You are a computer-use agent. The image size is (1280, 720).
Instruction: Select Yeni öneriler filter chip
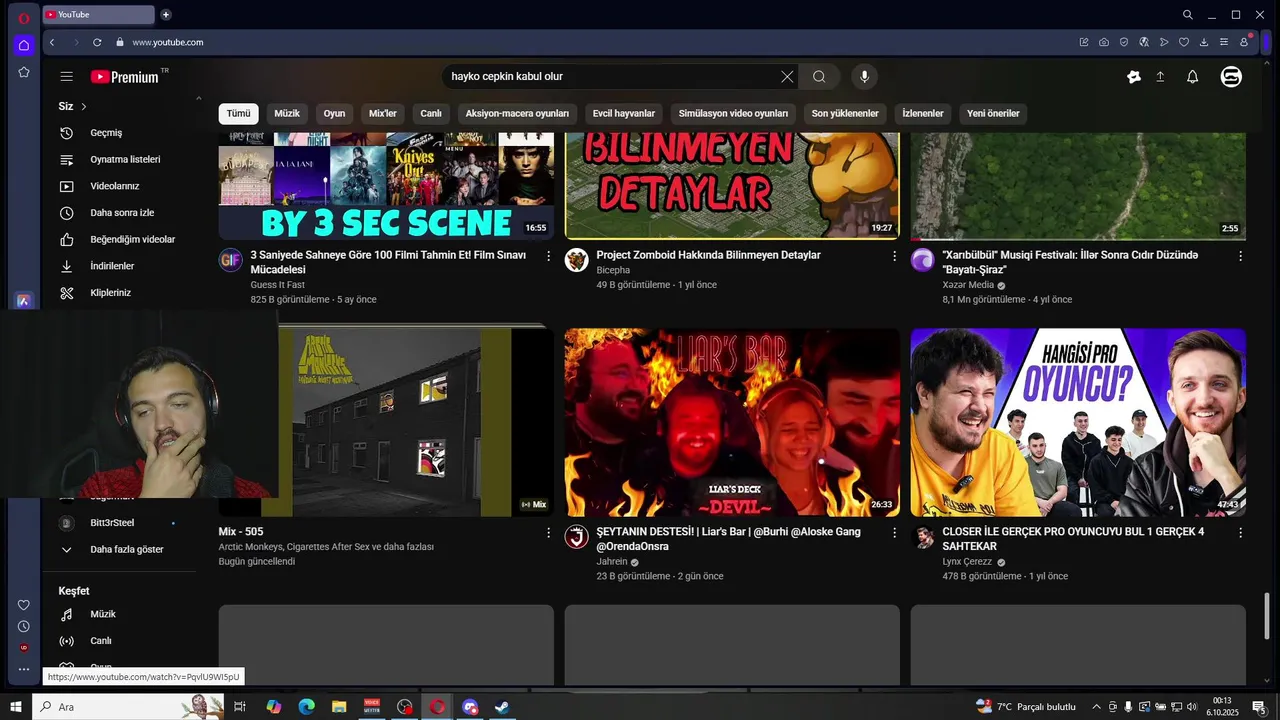[993, 114]
